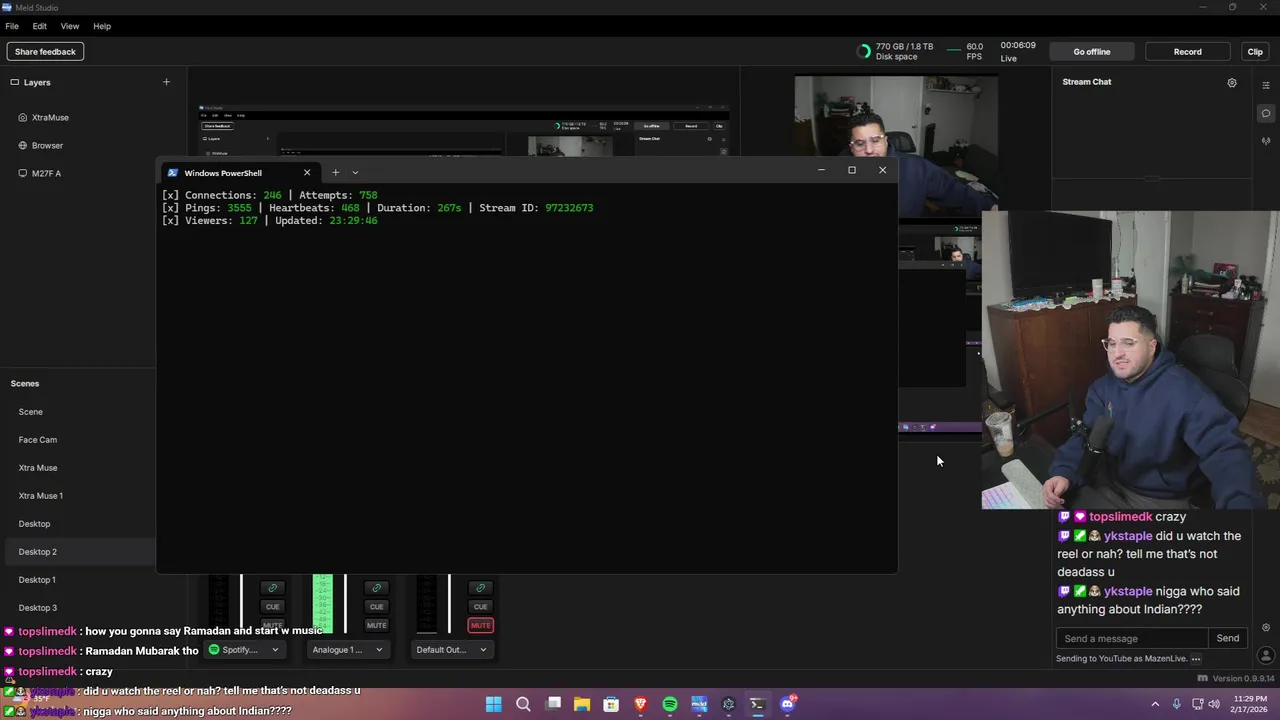The height and width of the screenshot is (720, 1280).
Task: Click Share feedback button
Action: click(x=45, y=52)
